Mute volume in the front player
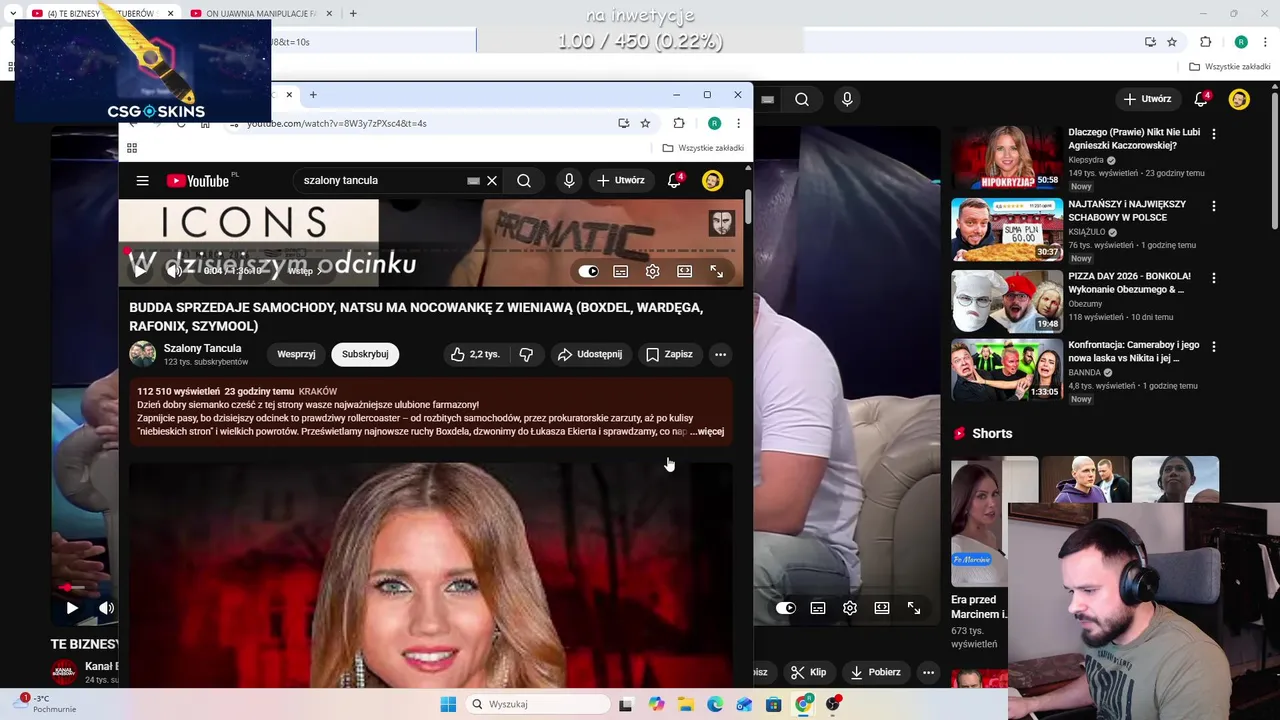The height and width of the screenshot is (720, 1280). coord(174,271)
